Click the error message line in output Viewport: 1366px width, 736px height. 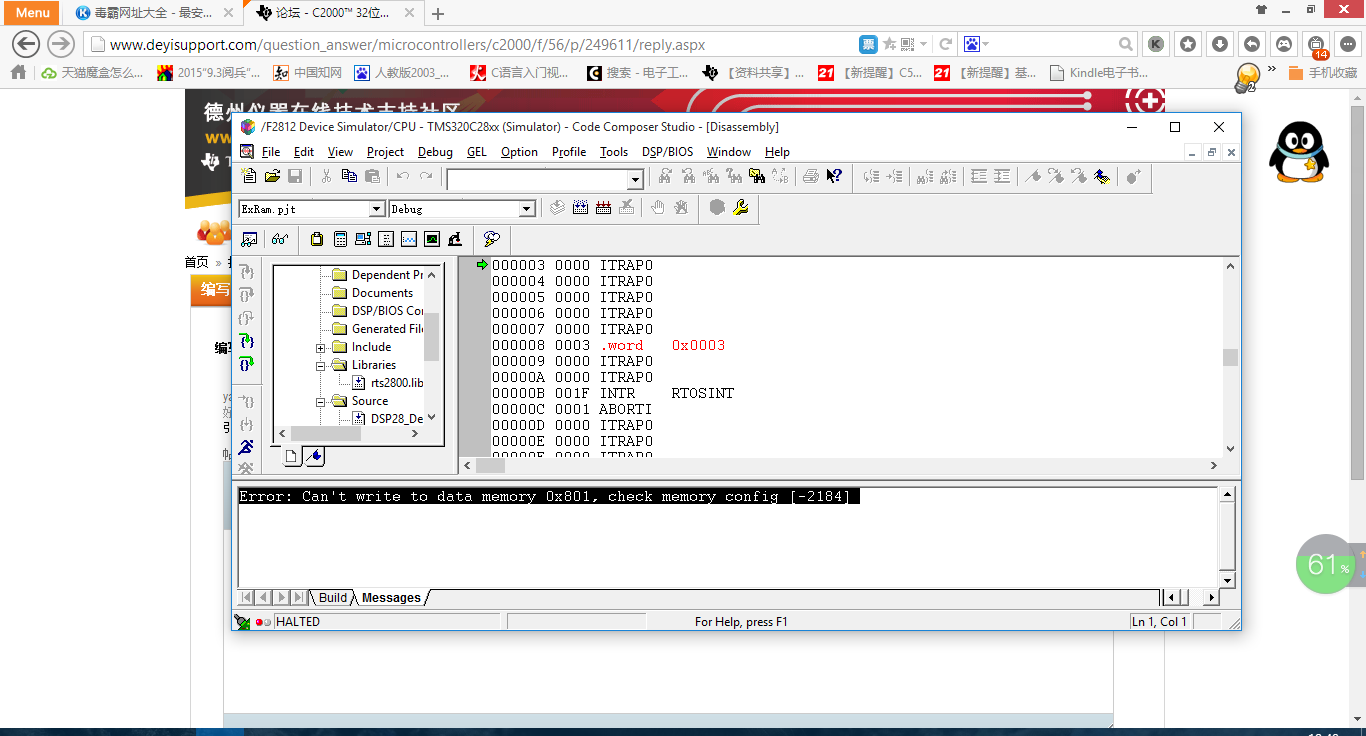click(x=548, y=497)
